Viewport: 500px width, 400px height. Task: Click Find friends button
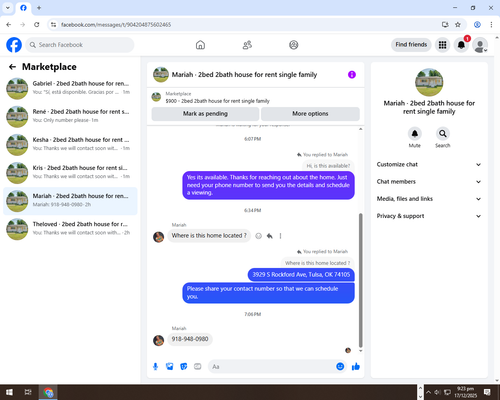pos(411,45)
